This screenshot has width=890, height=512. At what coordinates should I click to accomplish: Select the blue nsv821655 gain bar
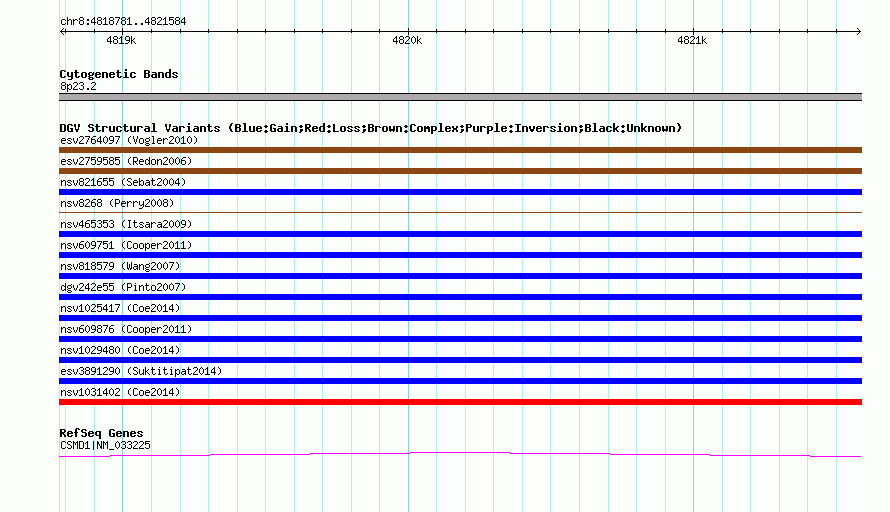point(460,192)
